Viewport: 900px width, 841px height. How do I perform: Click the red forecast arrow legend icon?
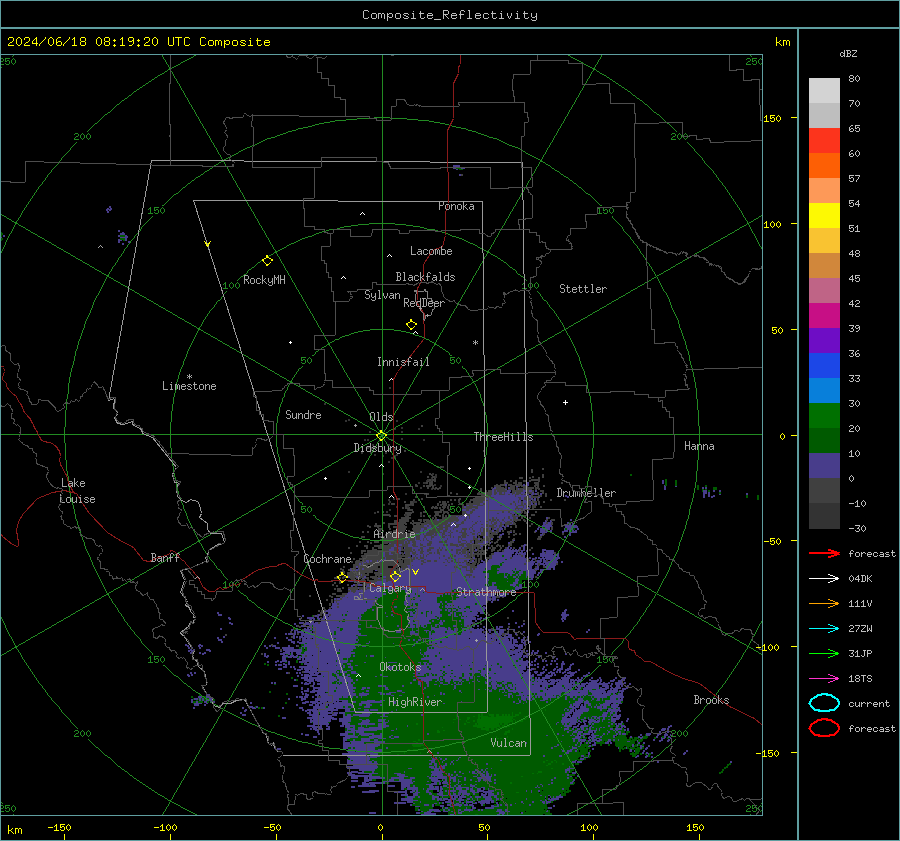(x=824, y=553)
